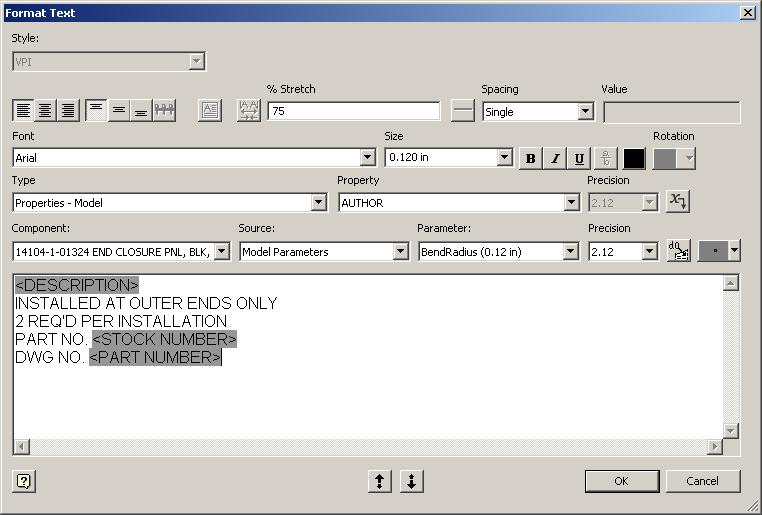Add the selected parameter to text
Image resolution: width=762 pixels, height=515 pixels.
[679, 251]
